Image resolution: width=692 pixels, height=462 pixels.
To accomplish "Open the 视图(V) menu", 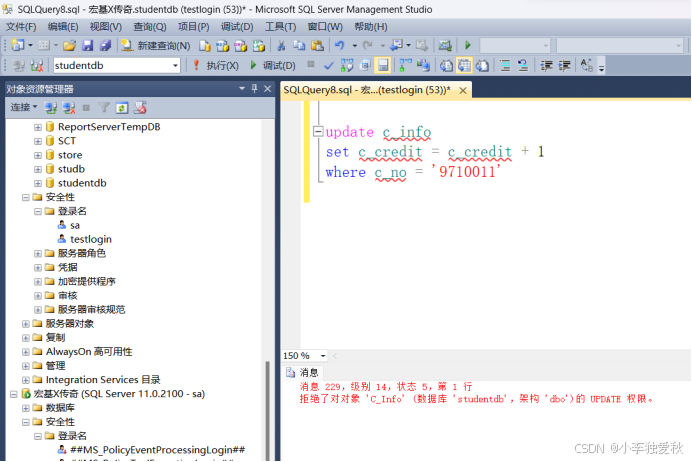I will (x=106, y=27).
